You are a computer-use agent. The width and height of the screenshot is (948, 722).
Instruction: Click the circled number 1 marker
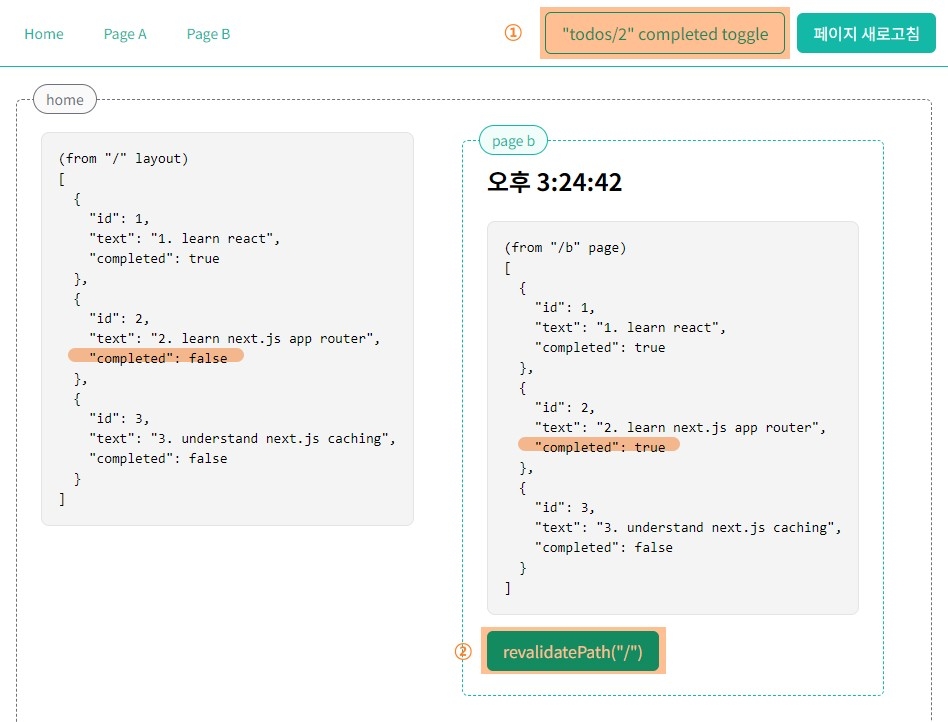coord(513,32)
